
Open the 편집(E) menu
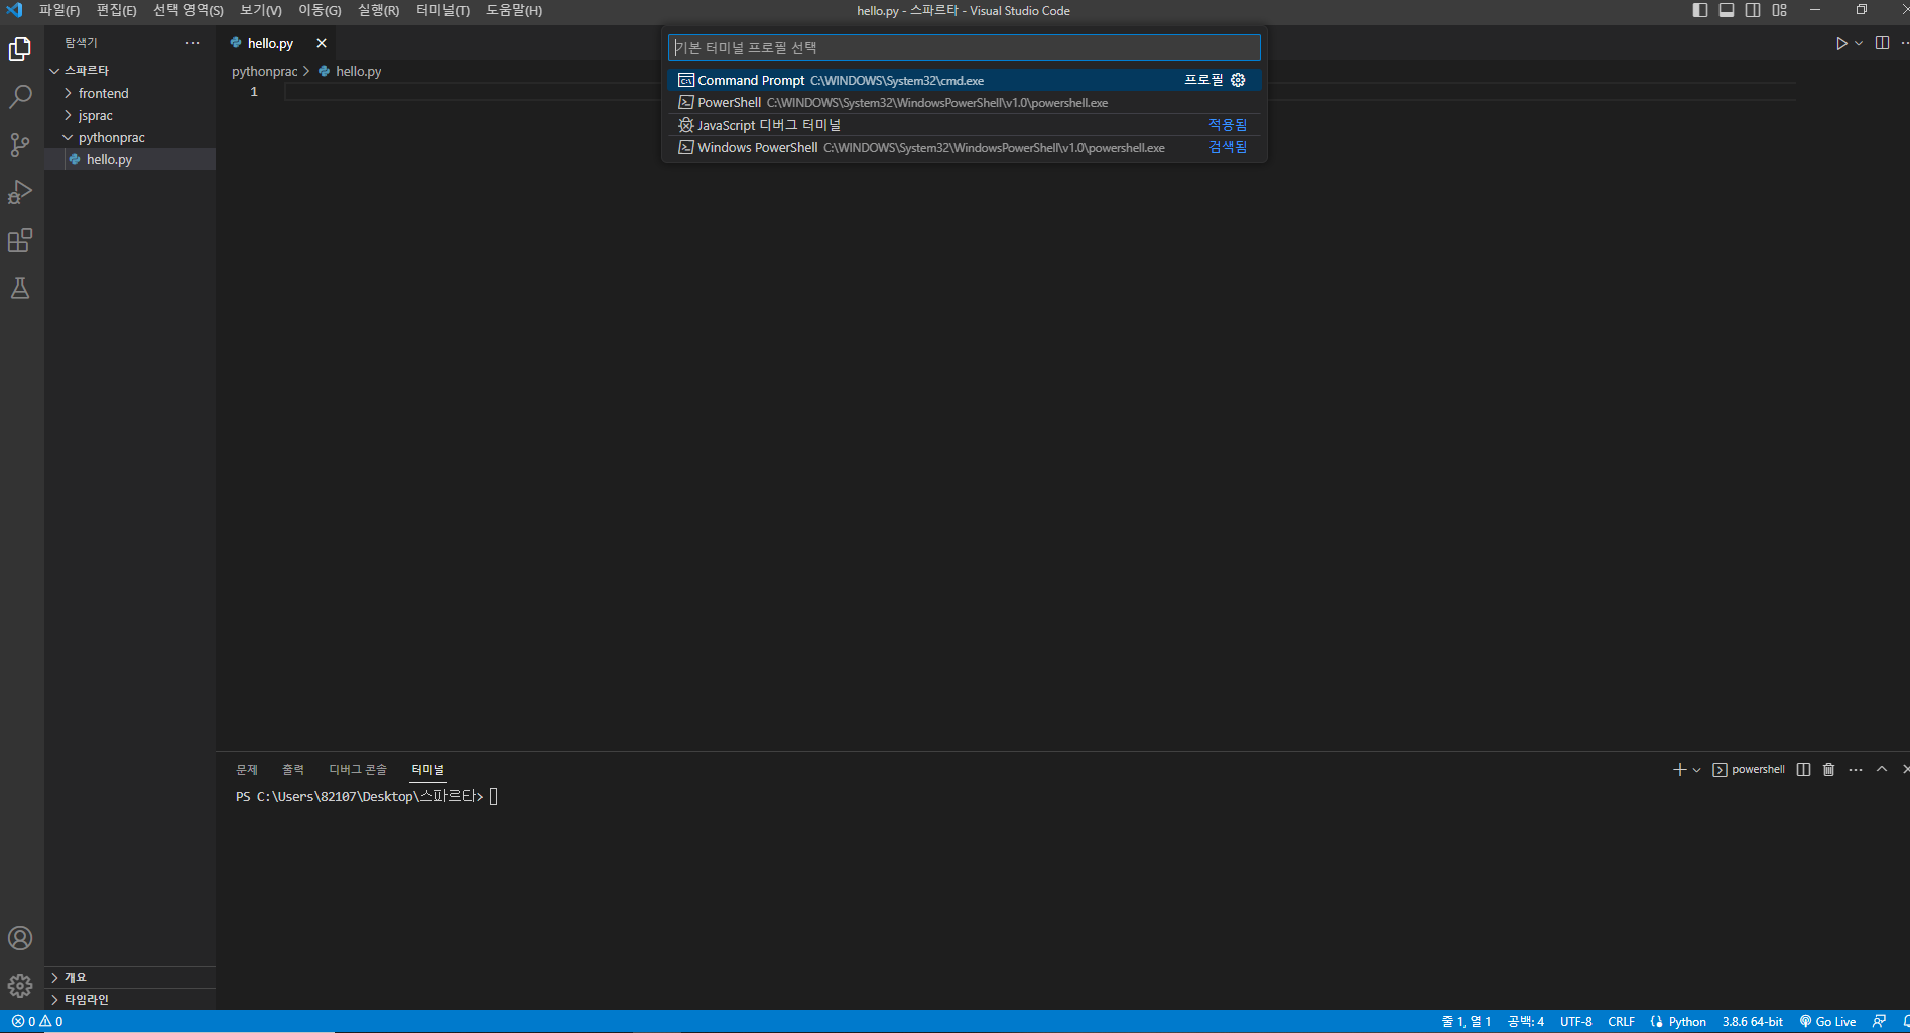pyautogui.click(x=116, y=10)
